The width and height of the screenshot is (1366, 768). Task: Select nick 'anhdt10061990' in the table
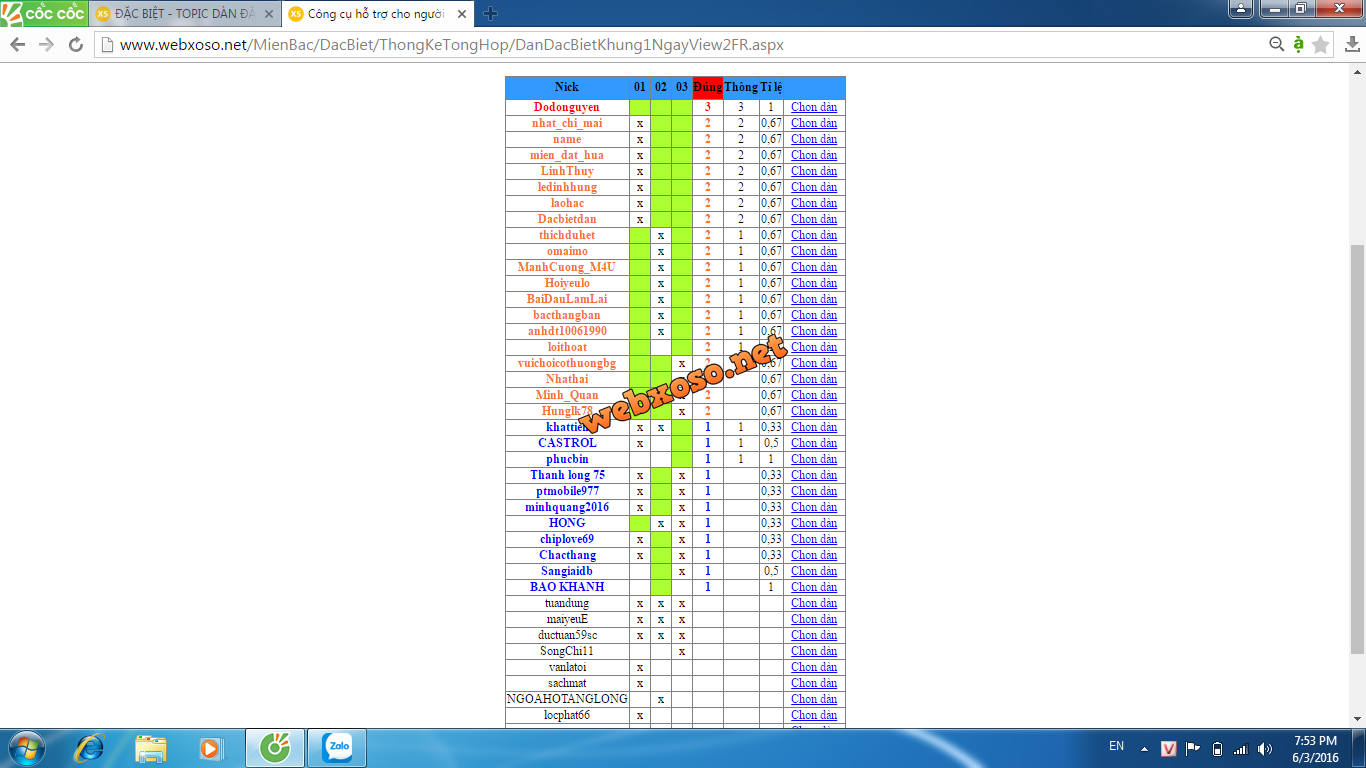click(x=567, y=331)
